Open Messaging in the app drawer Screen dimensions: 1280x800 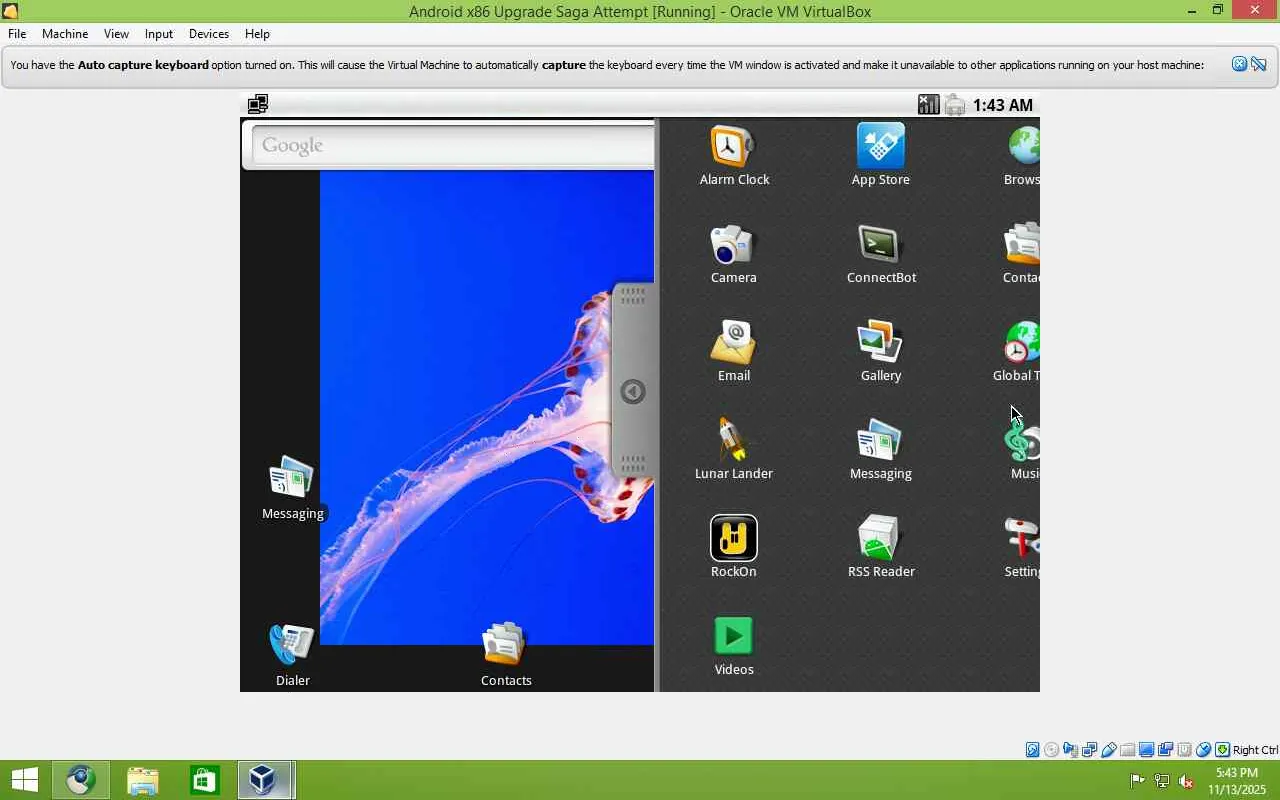[880, 450]
